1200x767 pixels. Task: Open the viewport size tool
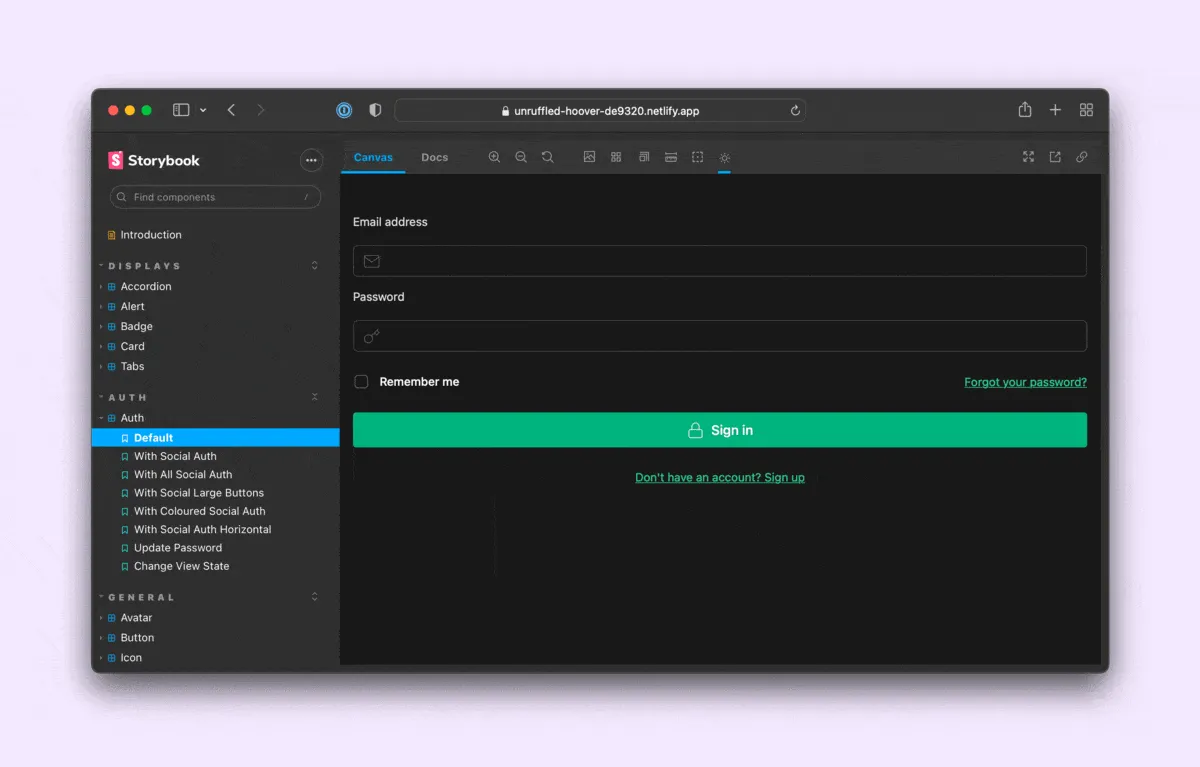pyautogui.click(x=644, y=157)
